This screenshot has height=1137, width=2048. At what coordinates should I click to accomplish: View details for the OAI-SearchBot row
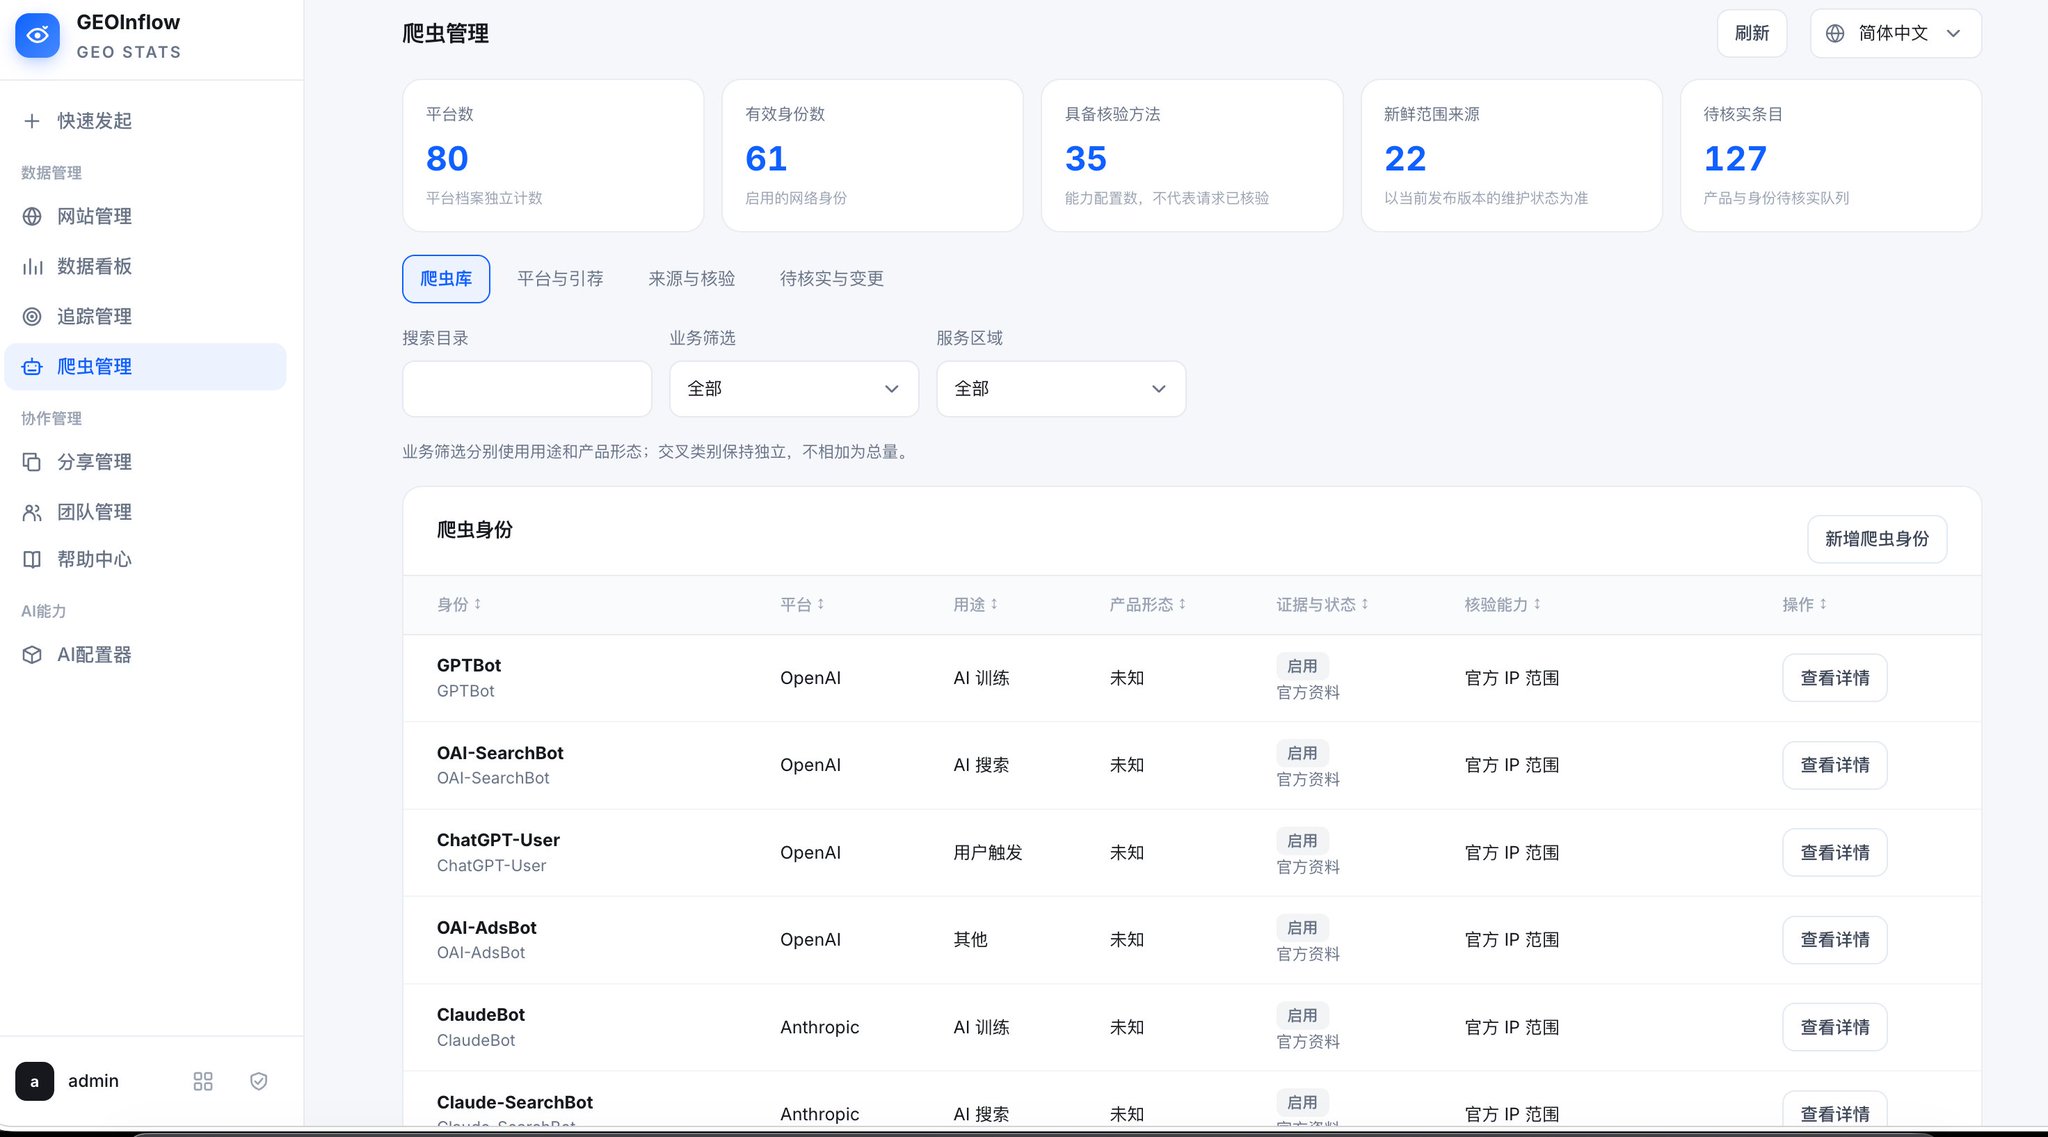tap(1835, 765)
